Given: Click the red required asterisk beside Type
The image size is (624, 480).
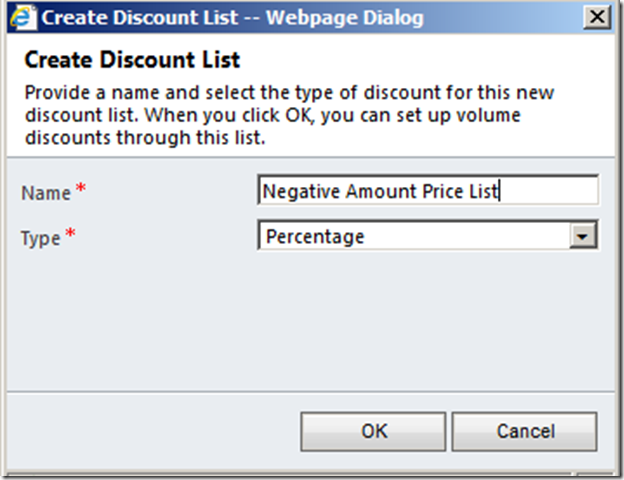Looking at the screenshot, I should 70,232.
